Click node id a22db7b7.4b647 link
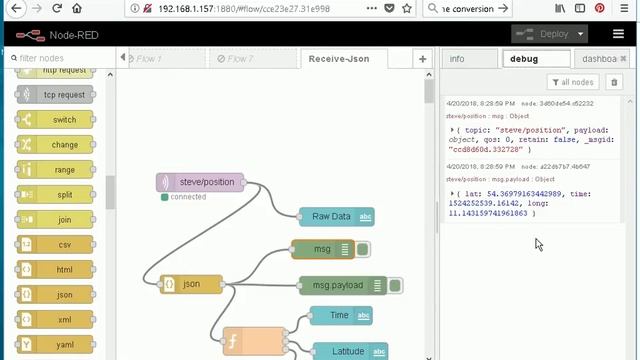Screen dimensions: 640x360 coord(556,167)
